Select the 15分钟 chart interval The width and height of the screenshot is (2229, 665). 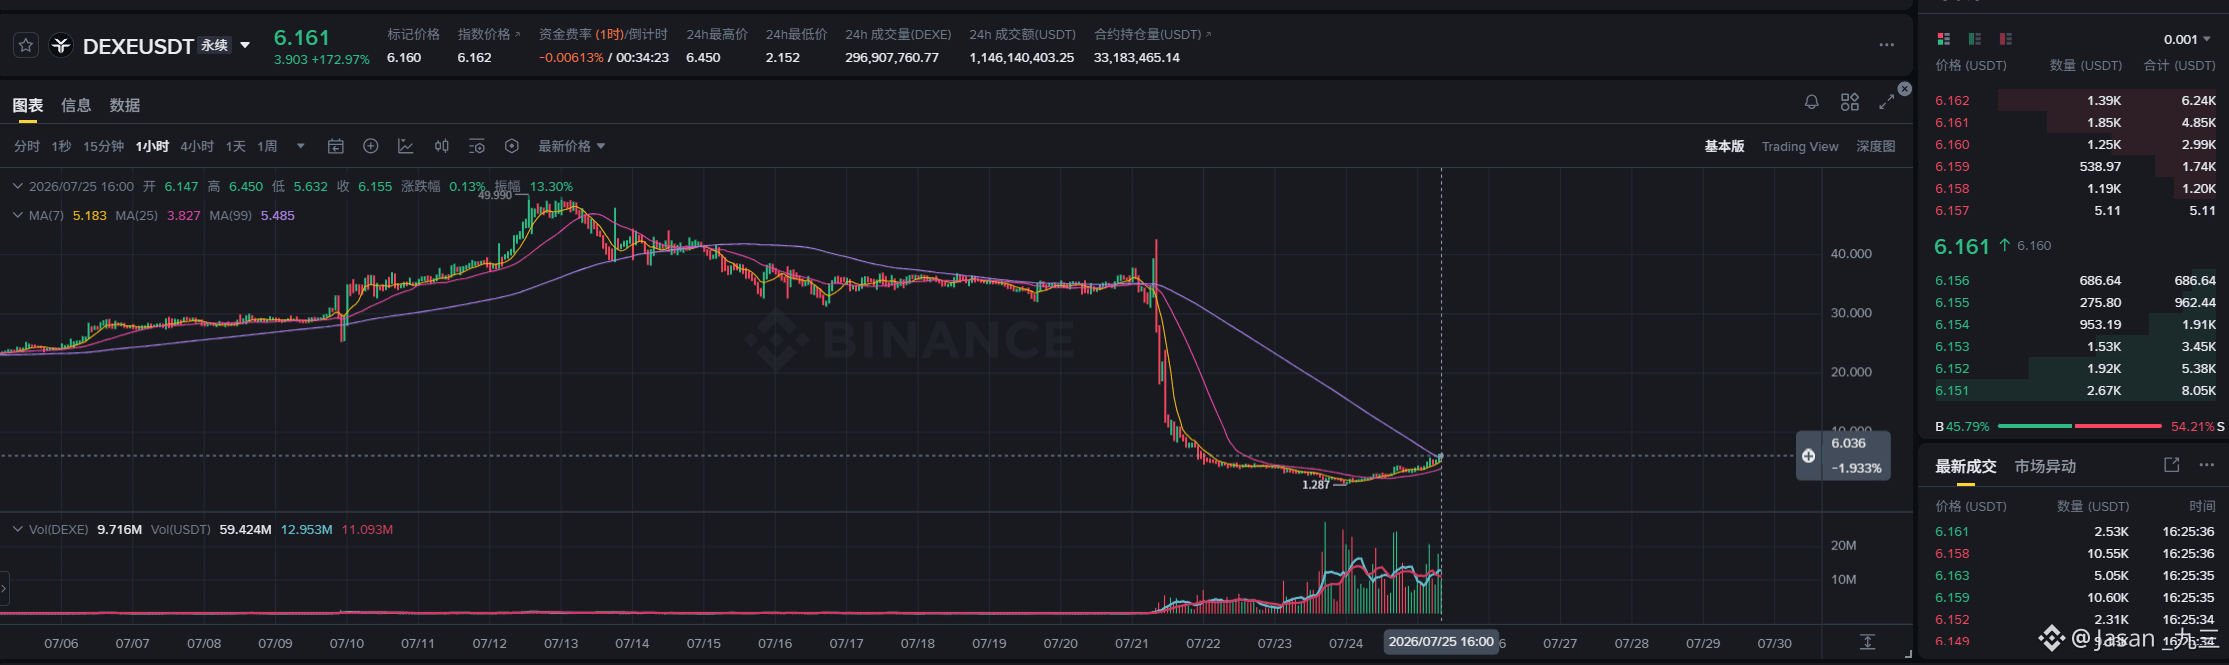click(x=103, y=146)
